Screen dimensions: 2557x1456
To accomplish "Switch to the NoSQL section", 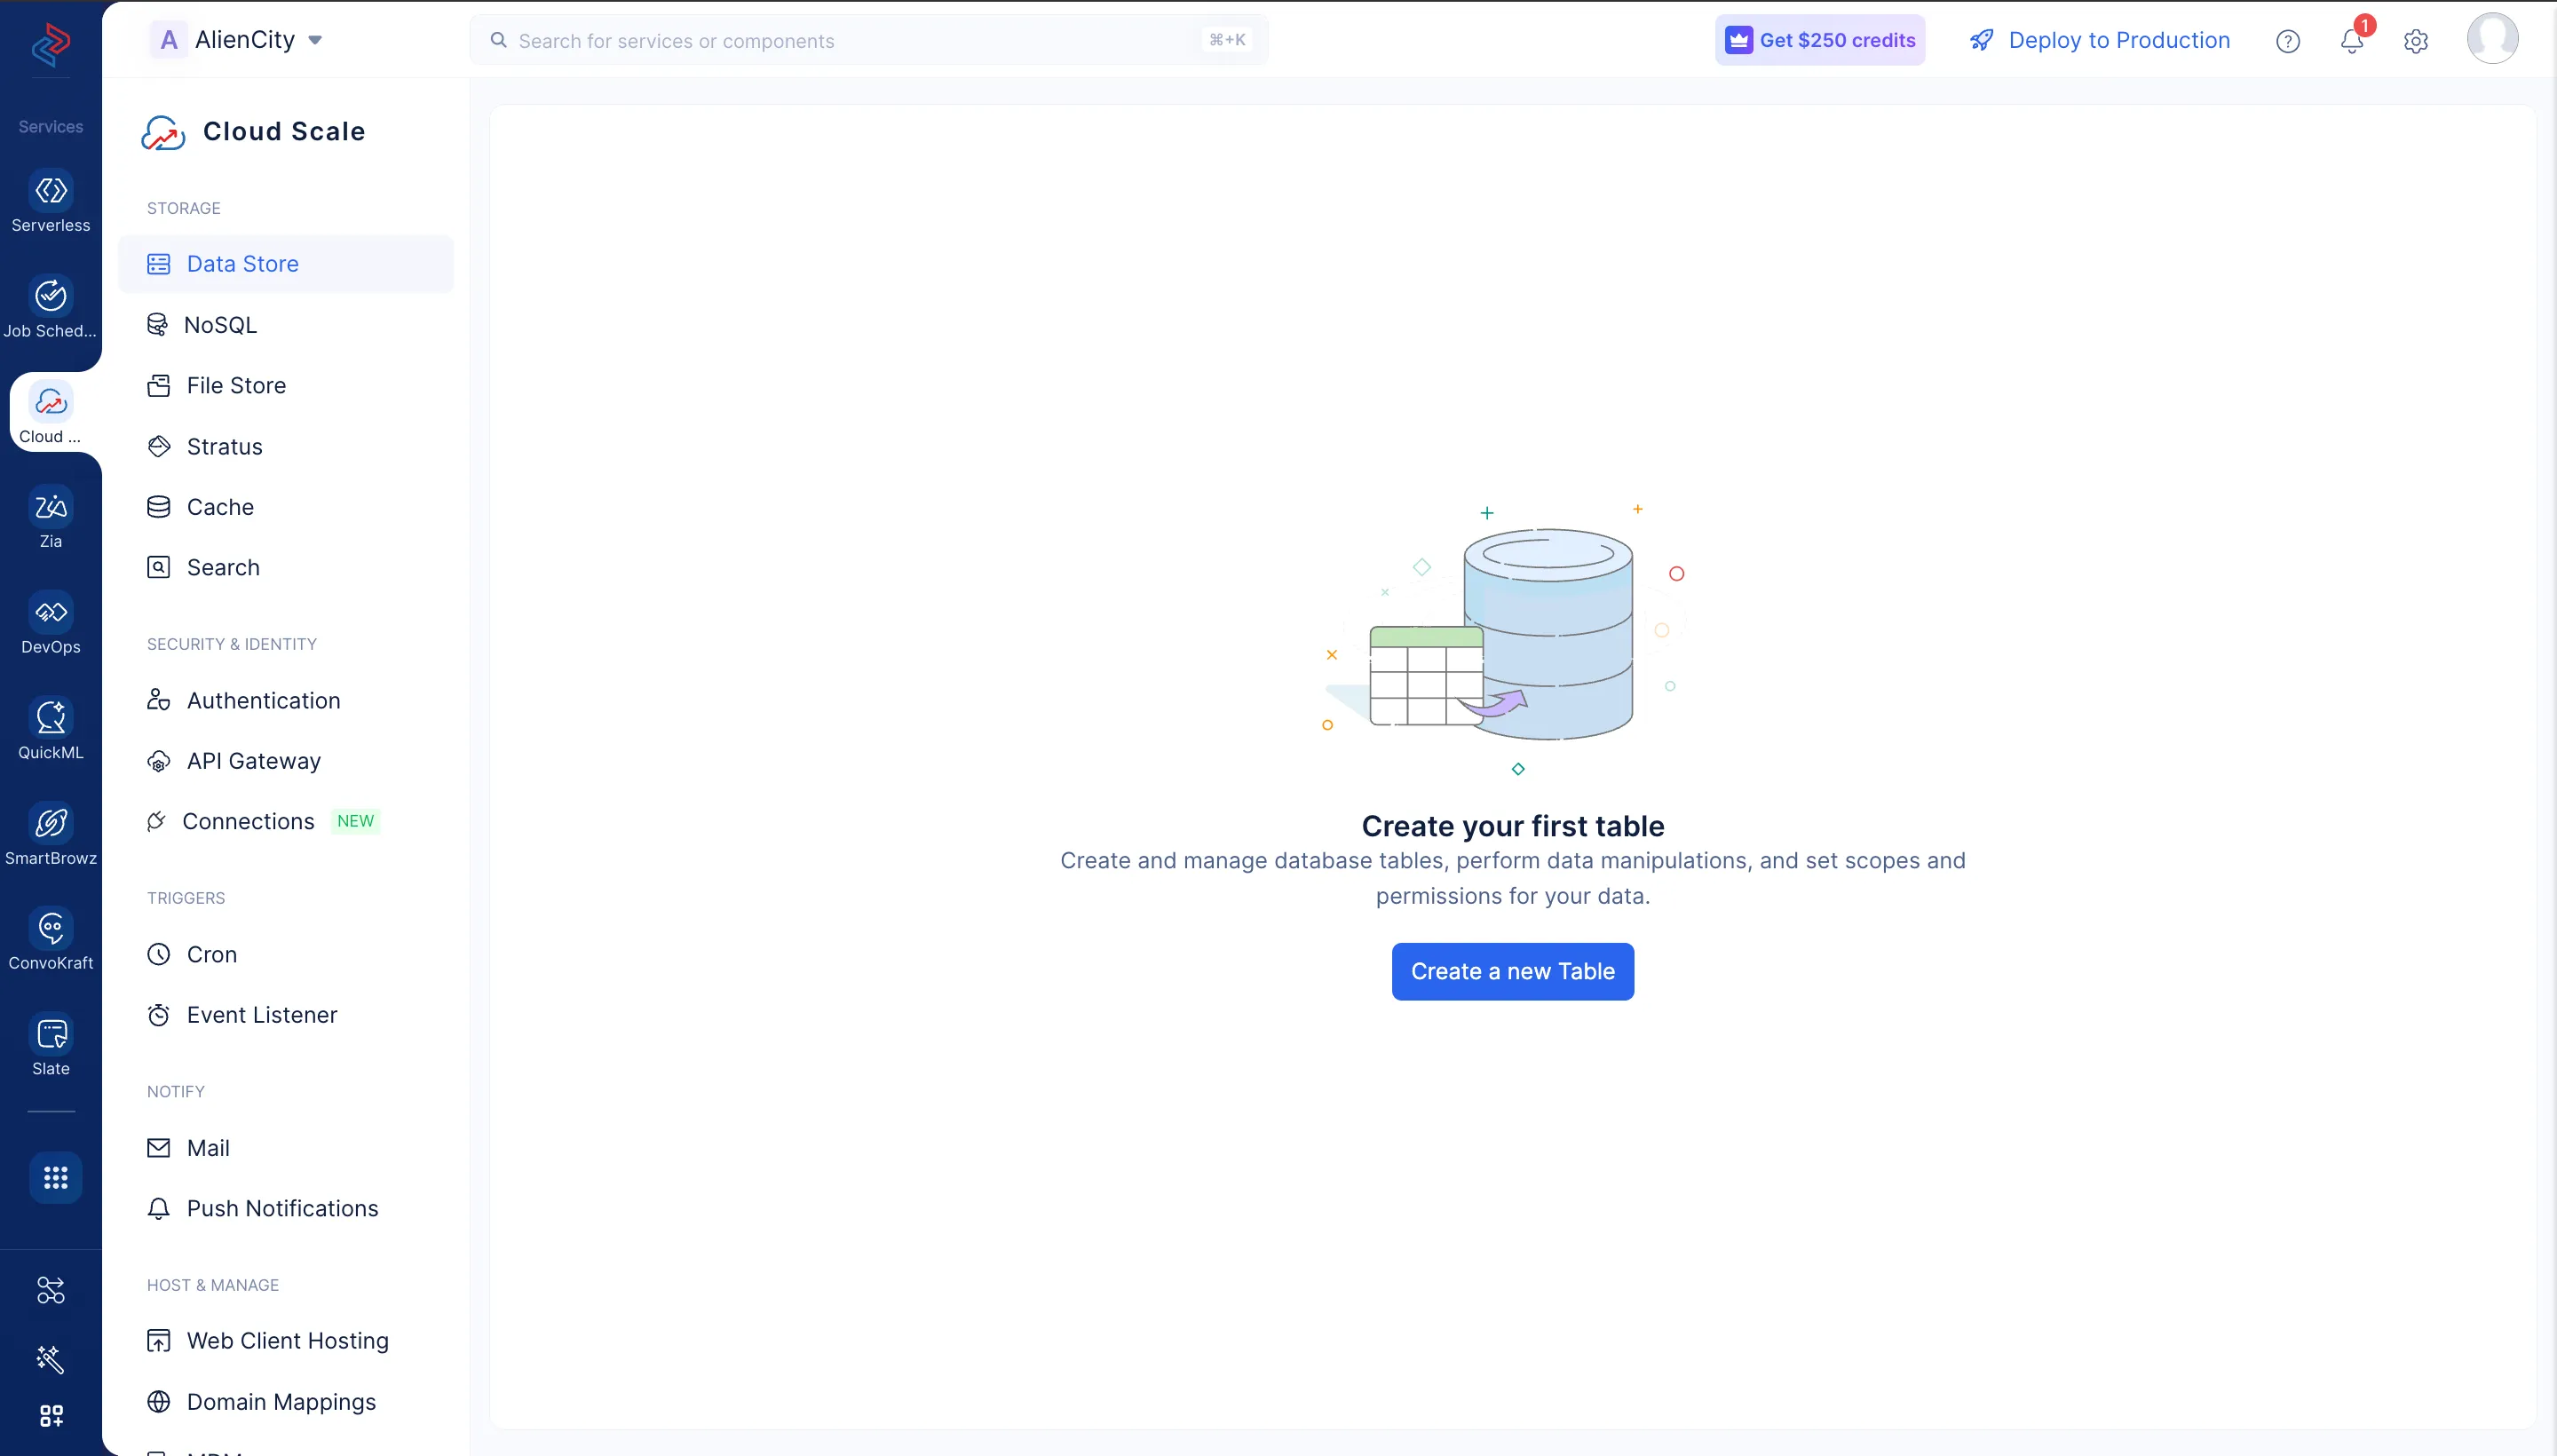I will click(222, 324).
